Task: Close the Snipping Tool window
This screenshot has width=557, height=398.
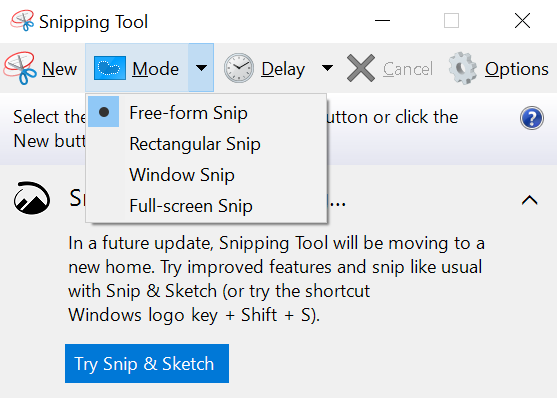Action: point(522,21)
